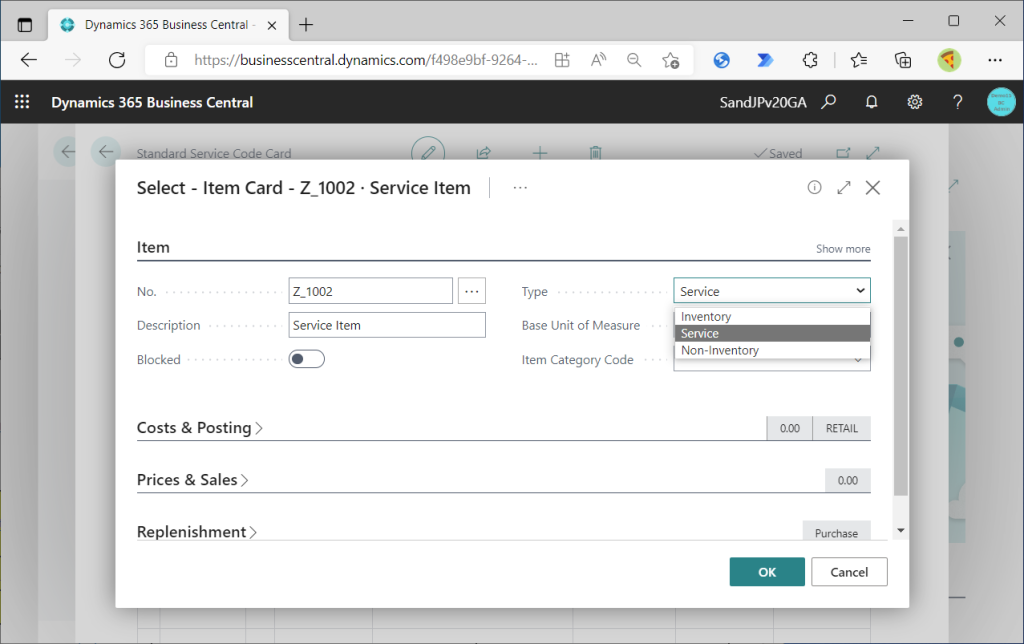Screen dimensions: 1024x644
Task: Click the delete trash icon on the background card
Action: [x=595, y=153]
